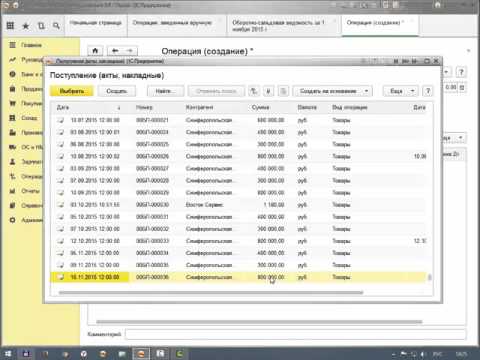Open dropdown arrow left of help in Операция window
The width and height of the screenshot is (480, 360).
pyautogui.click(x=446, y=72)
